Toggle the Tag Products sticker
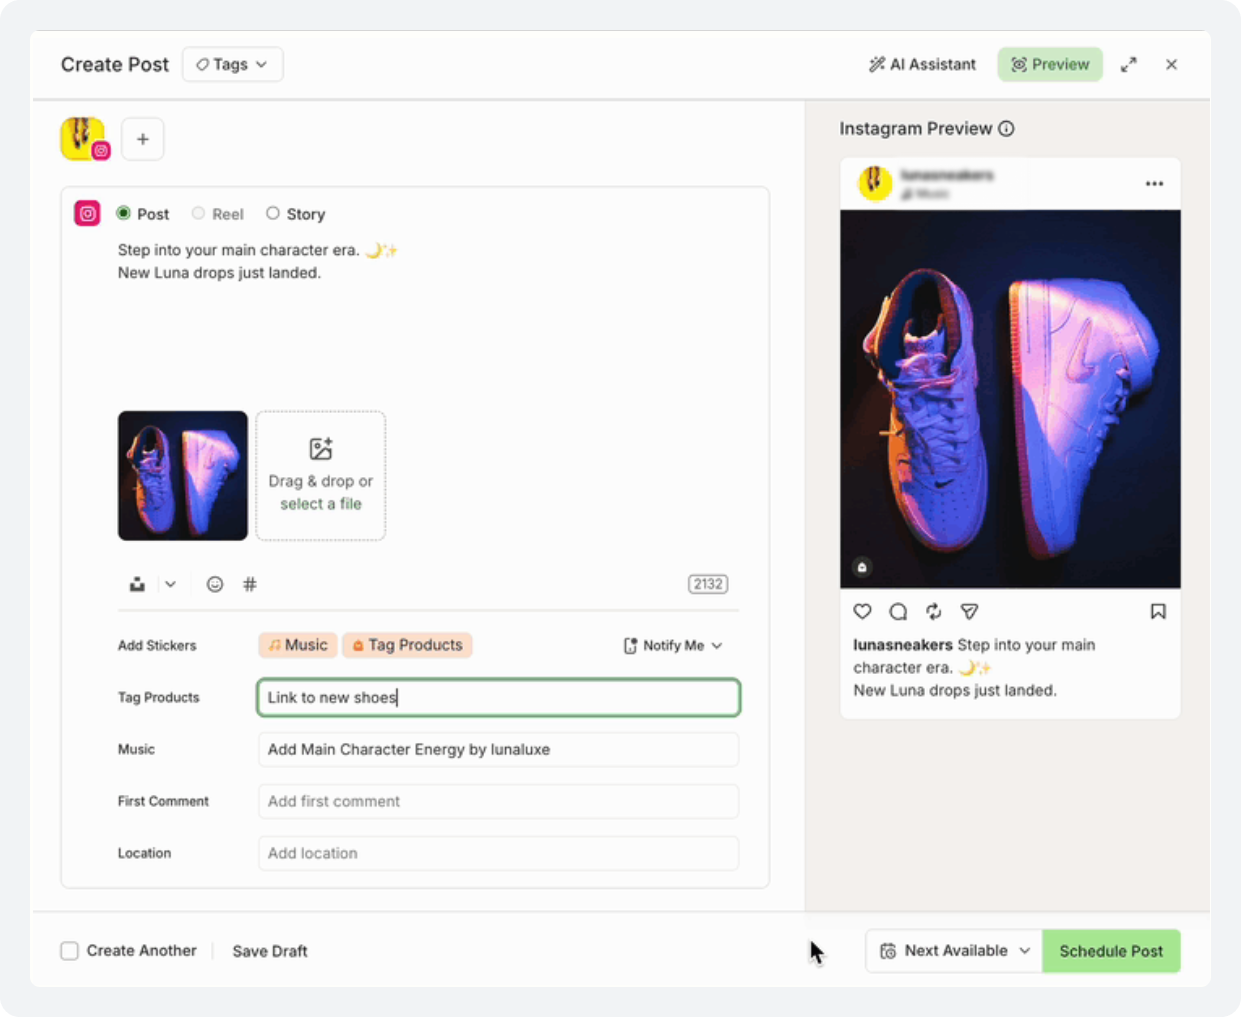This screenshot has height=1017, width=1241. [x=407, y=645]
